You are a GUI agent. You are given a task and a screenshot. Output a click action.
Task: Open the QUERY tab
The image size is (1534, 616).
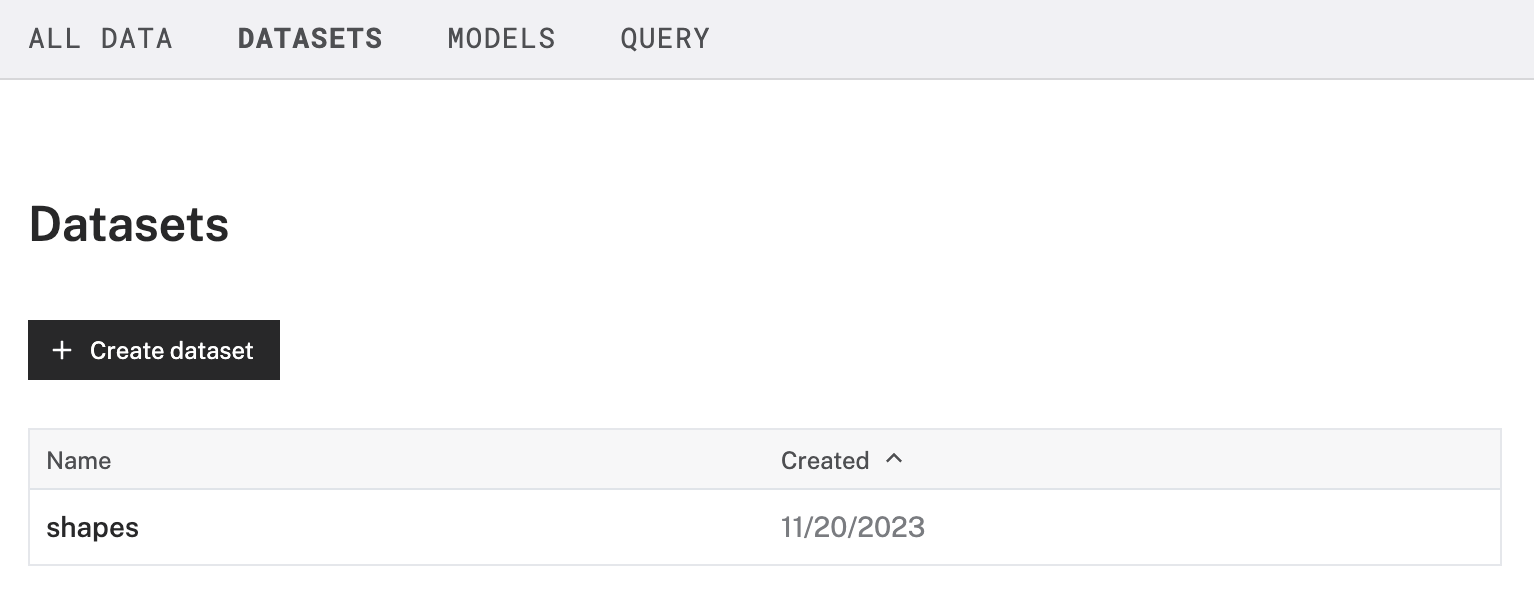click(664, 38)
